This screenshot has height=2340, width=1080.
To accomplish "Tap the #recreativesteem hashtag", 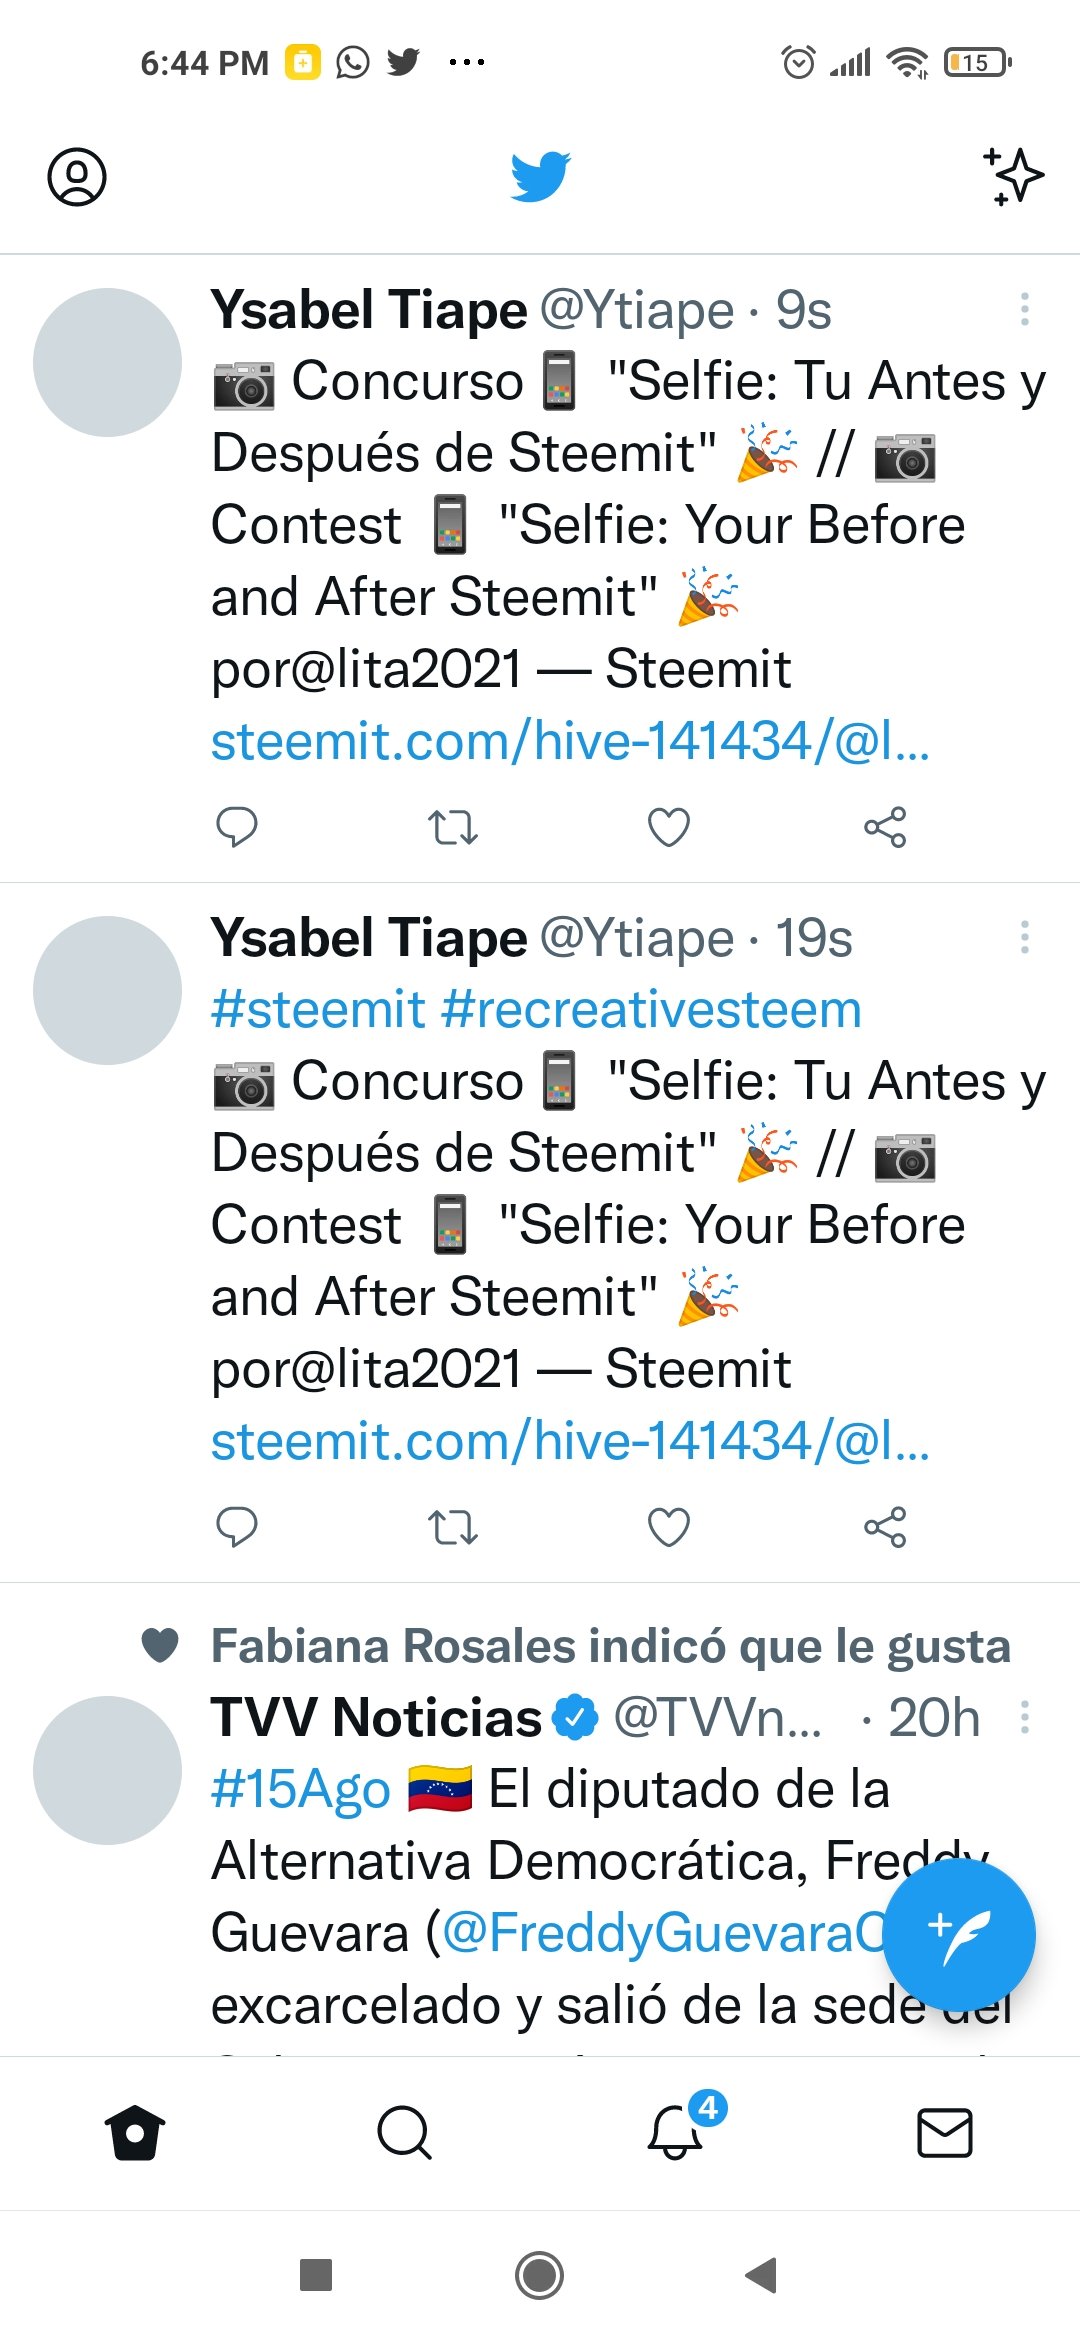I will click(651, 1009).
